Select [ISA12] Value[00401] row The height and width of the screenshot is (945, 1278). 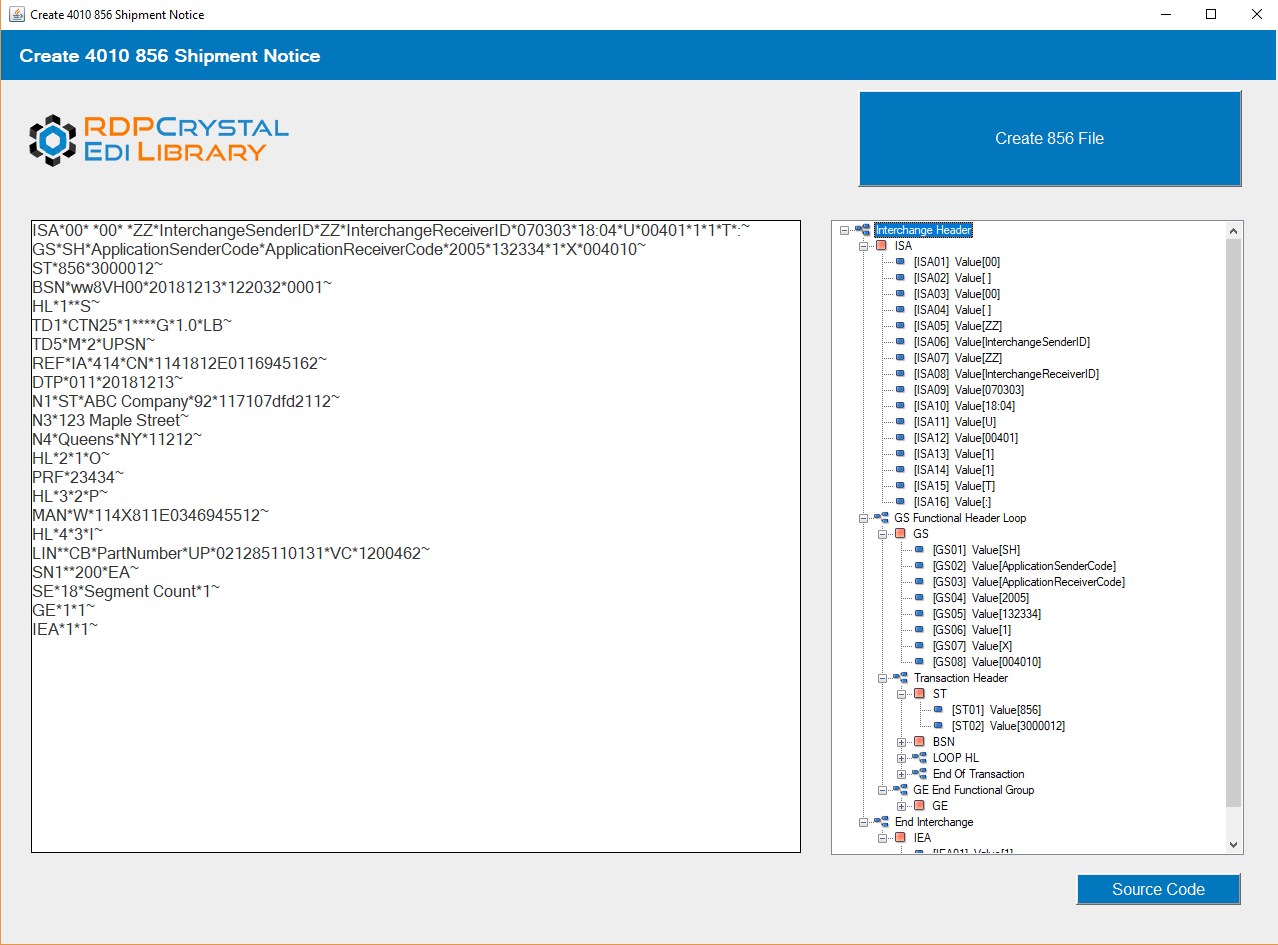click(966, 438)
